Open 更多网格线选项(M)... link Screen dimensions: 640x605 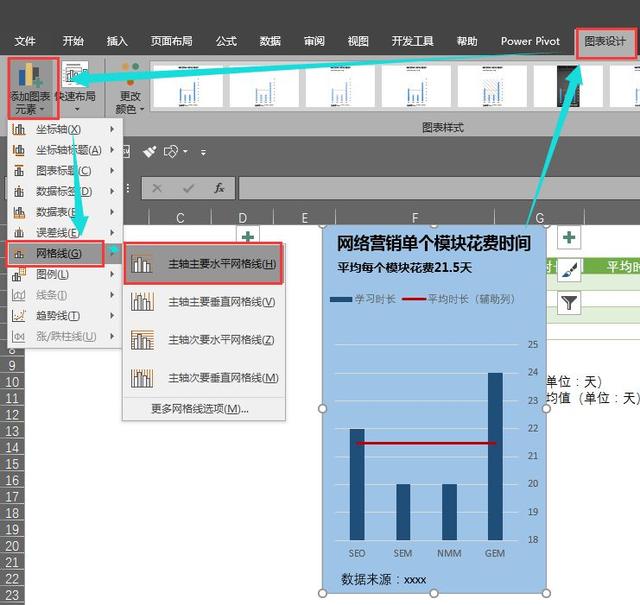click(x=200, y=409)
